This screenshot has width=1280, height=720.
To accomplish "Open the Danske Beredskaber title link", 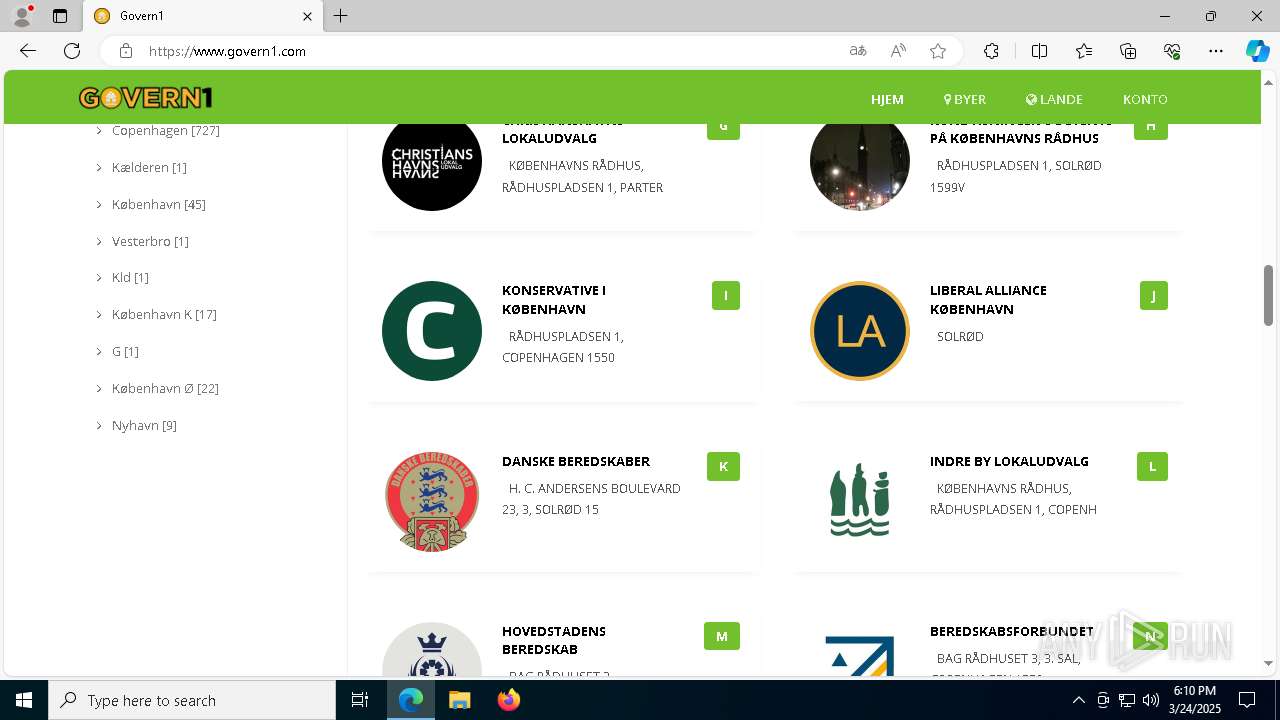I will [576, 461].
